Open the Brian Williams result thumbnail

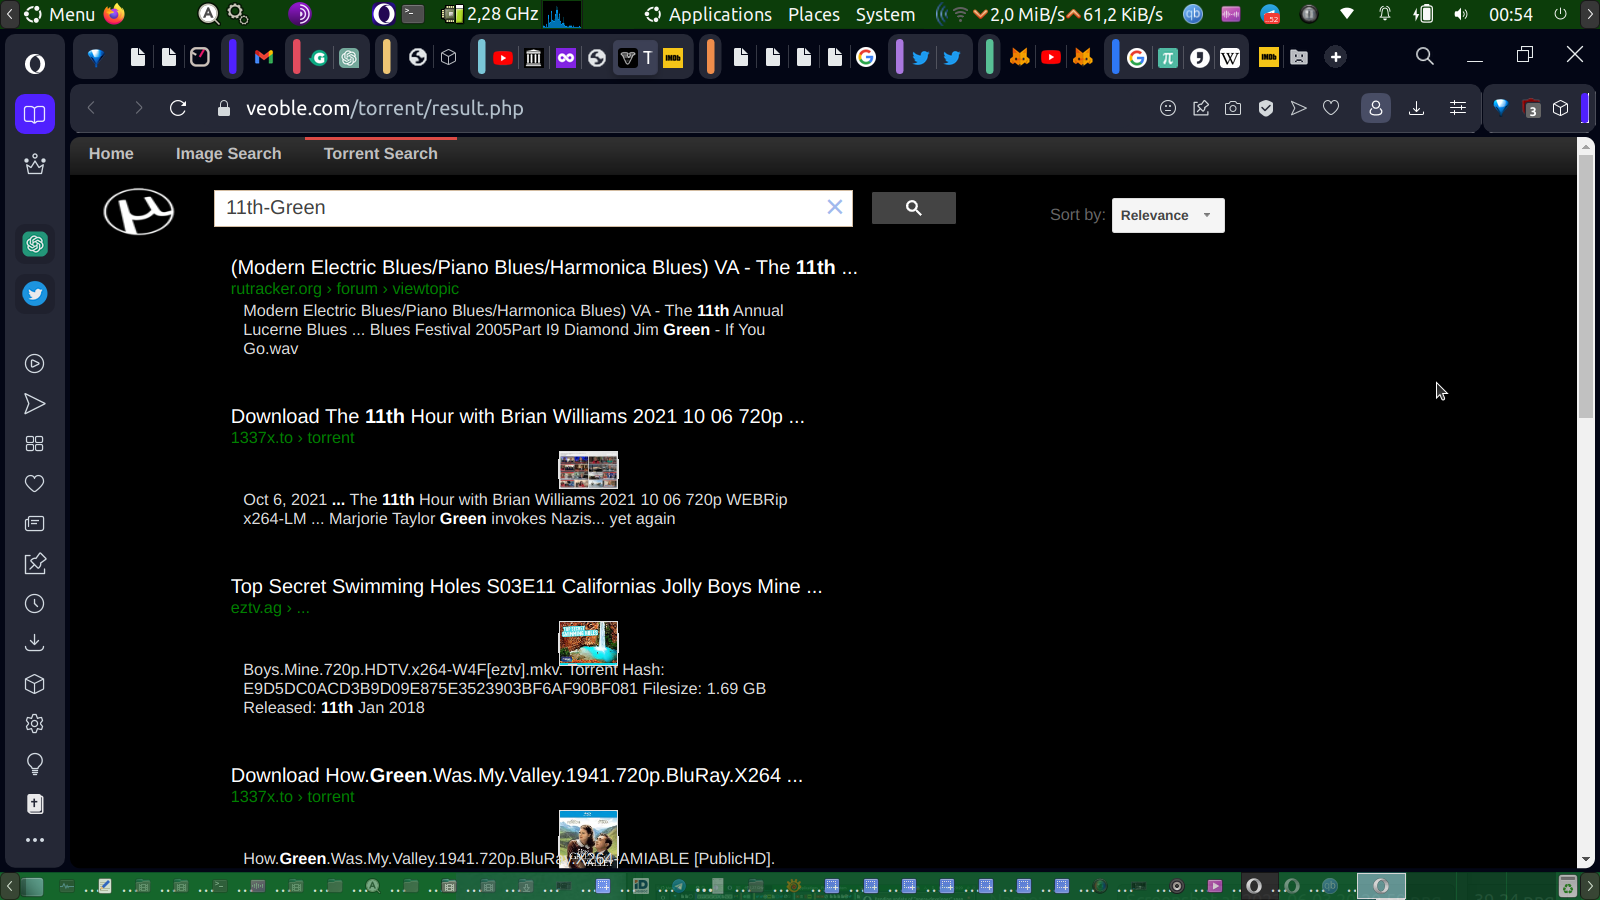pyautogui.click(x=588, y=469)
